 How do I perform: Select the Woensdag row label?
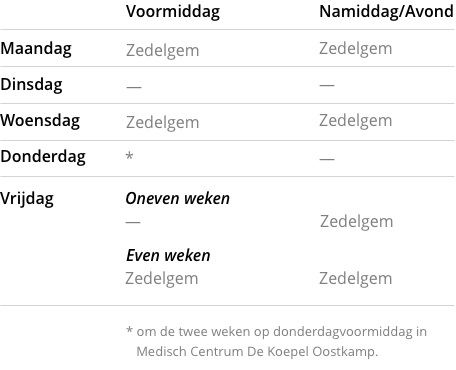click(x=40, y=120)
